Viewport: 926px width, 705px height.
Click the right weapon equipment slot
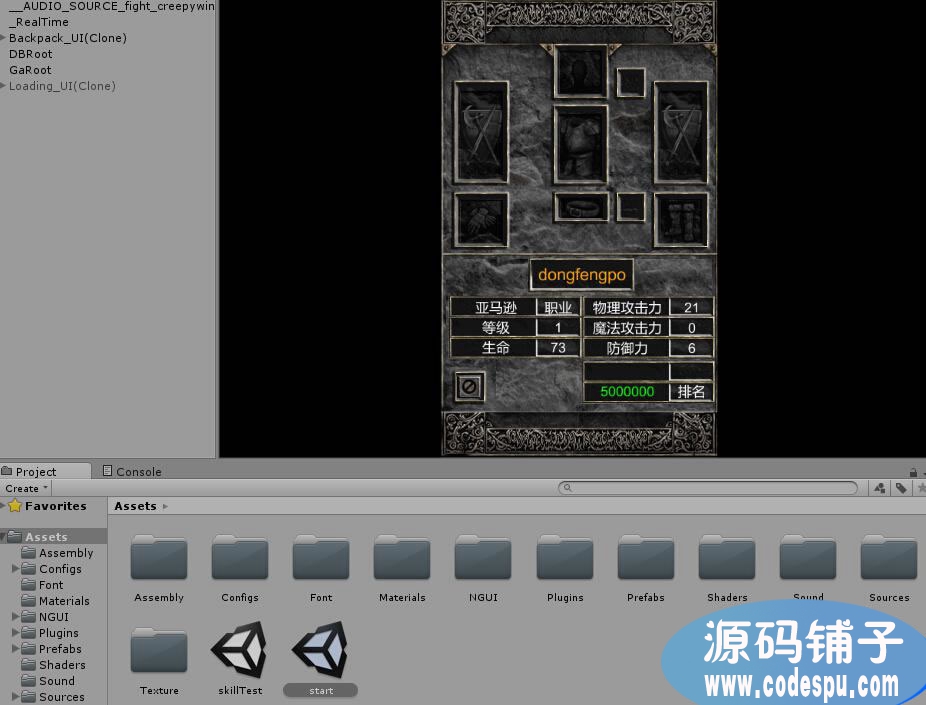point(681,132)
